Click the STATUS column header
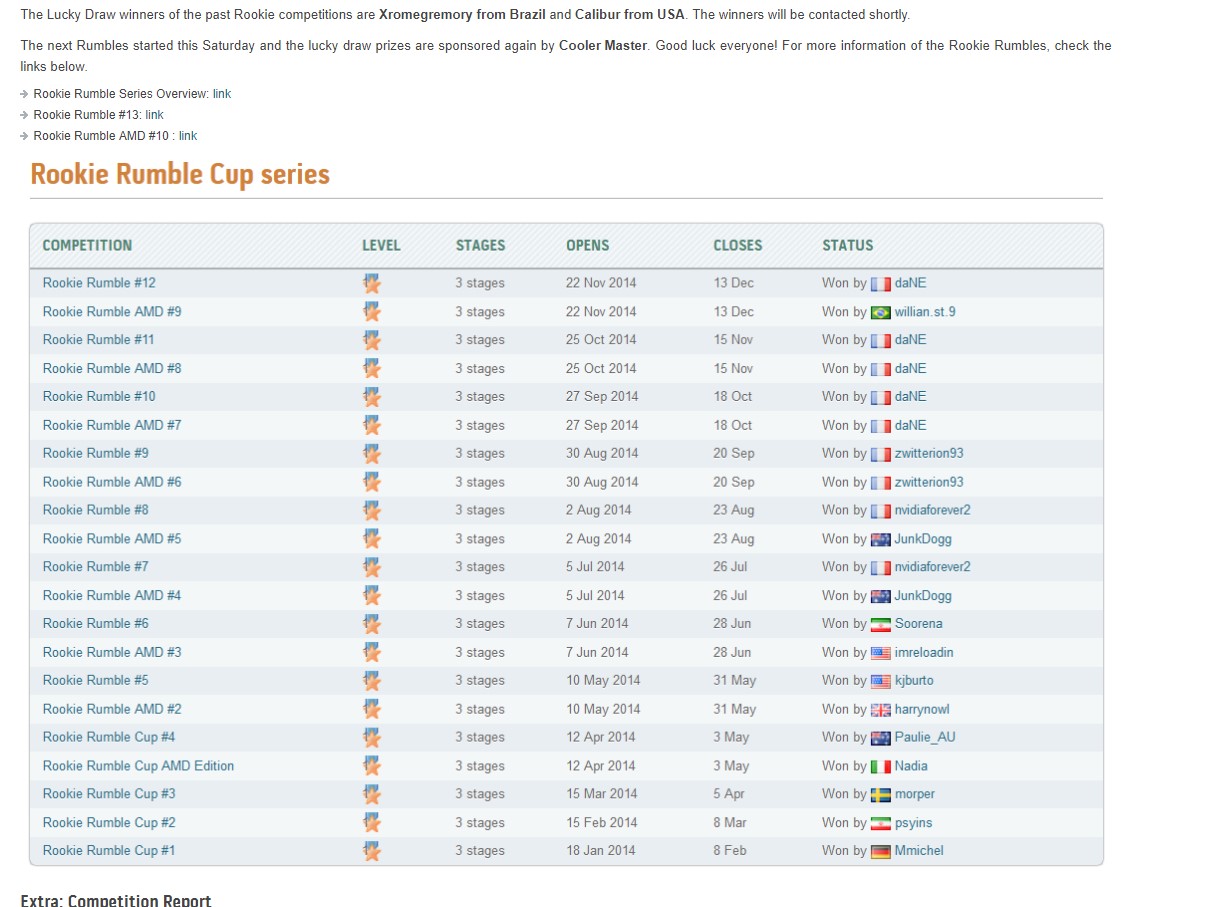1216x907 pixels. tap(847, 245)
